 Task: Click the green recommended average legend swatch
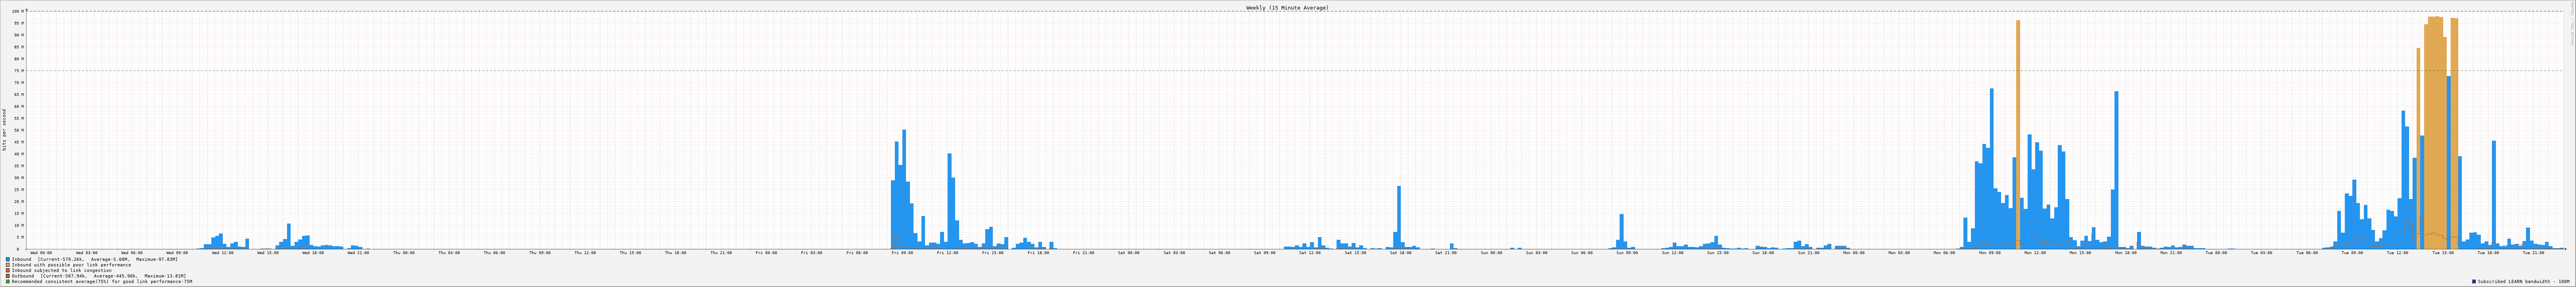[8, 282]
